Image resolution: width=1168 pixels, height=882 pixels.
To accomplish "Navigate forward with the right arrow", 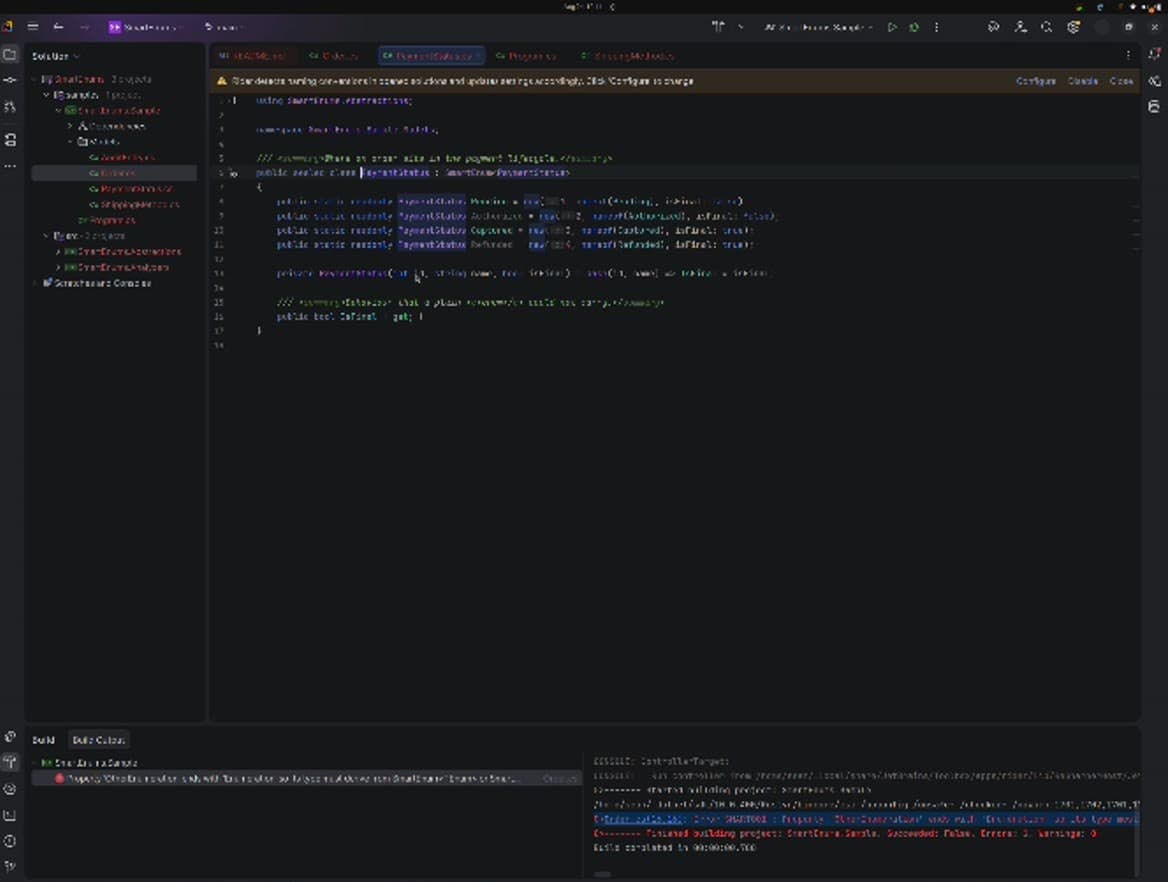I will 84,27.
